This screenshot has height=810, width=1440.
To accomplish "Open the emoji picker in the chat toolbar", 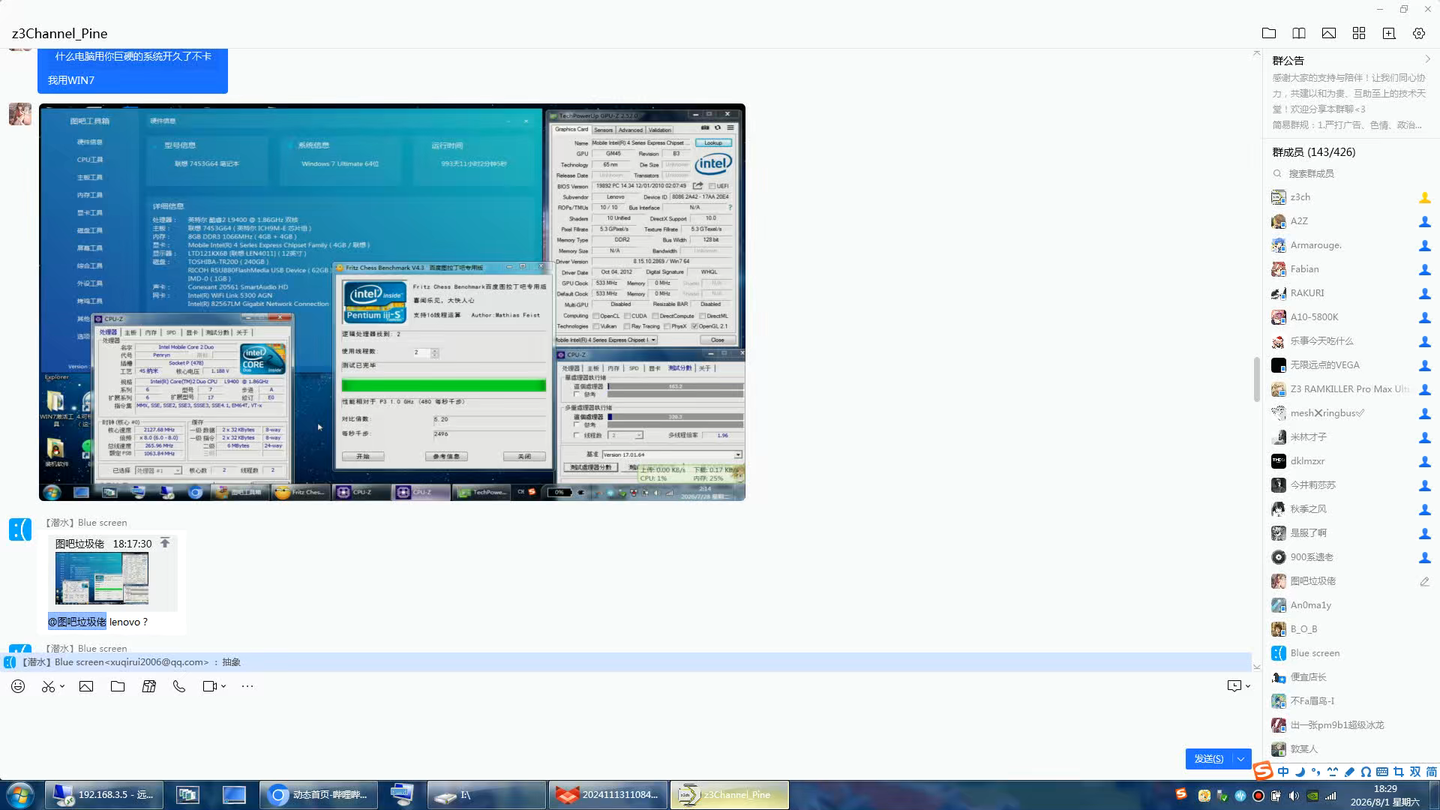I will coord(18,686).
